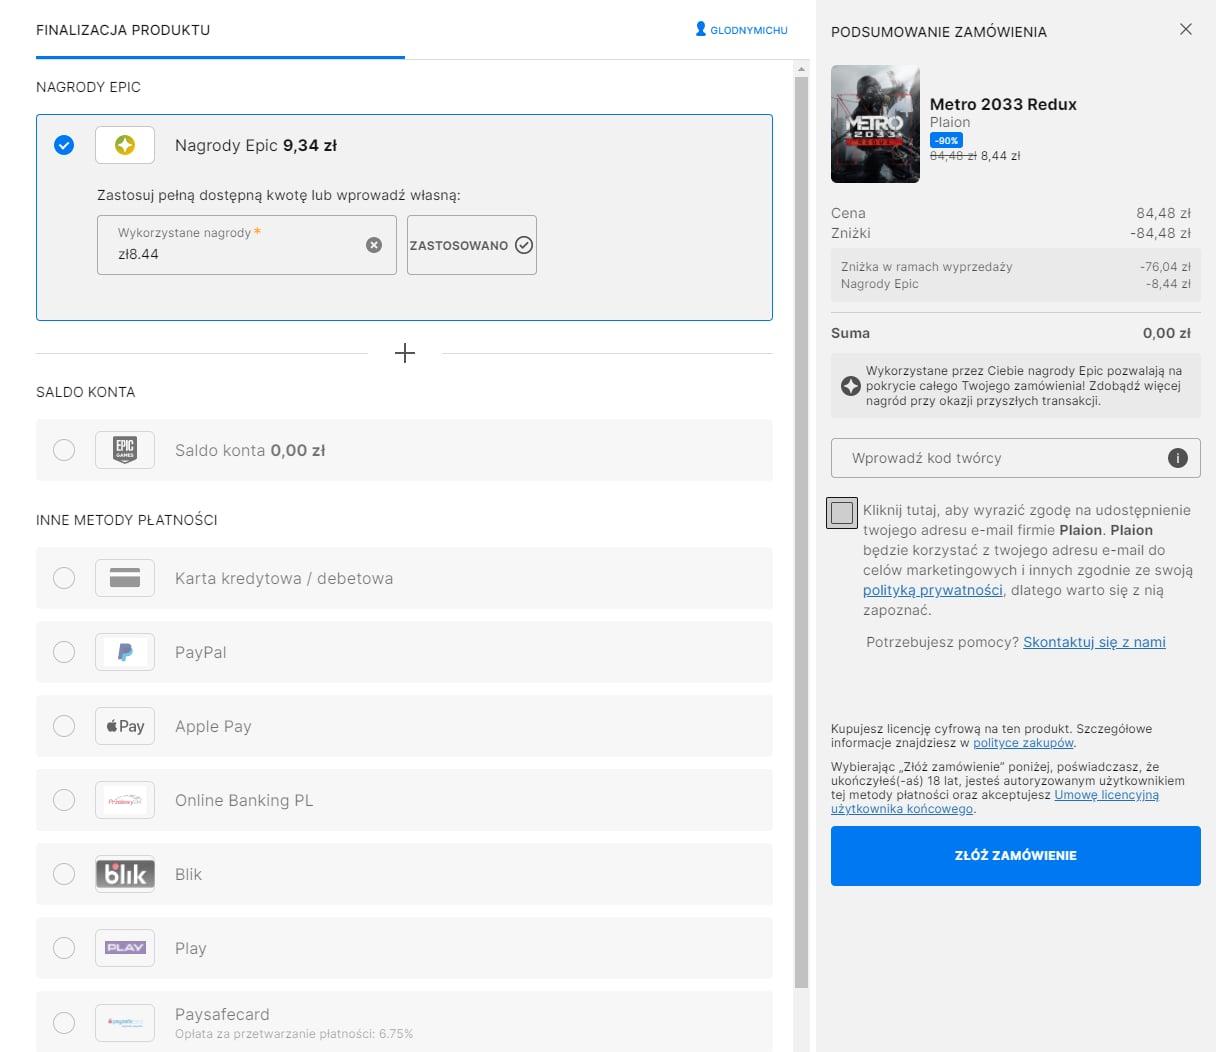Select the Saldo konta radio button

coord(64,450)
